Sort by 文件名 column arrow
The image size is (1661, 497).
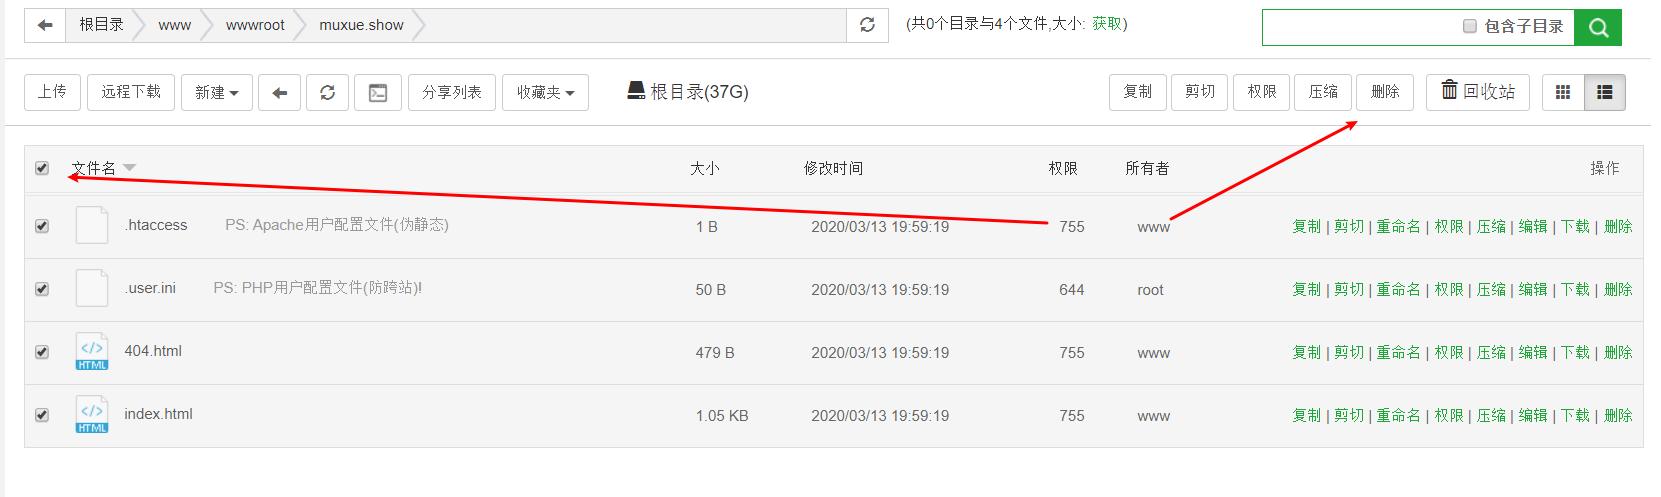pos(129,168)
